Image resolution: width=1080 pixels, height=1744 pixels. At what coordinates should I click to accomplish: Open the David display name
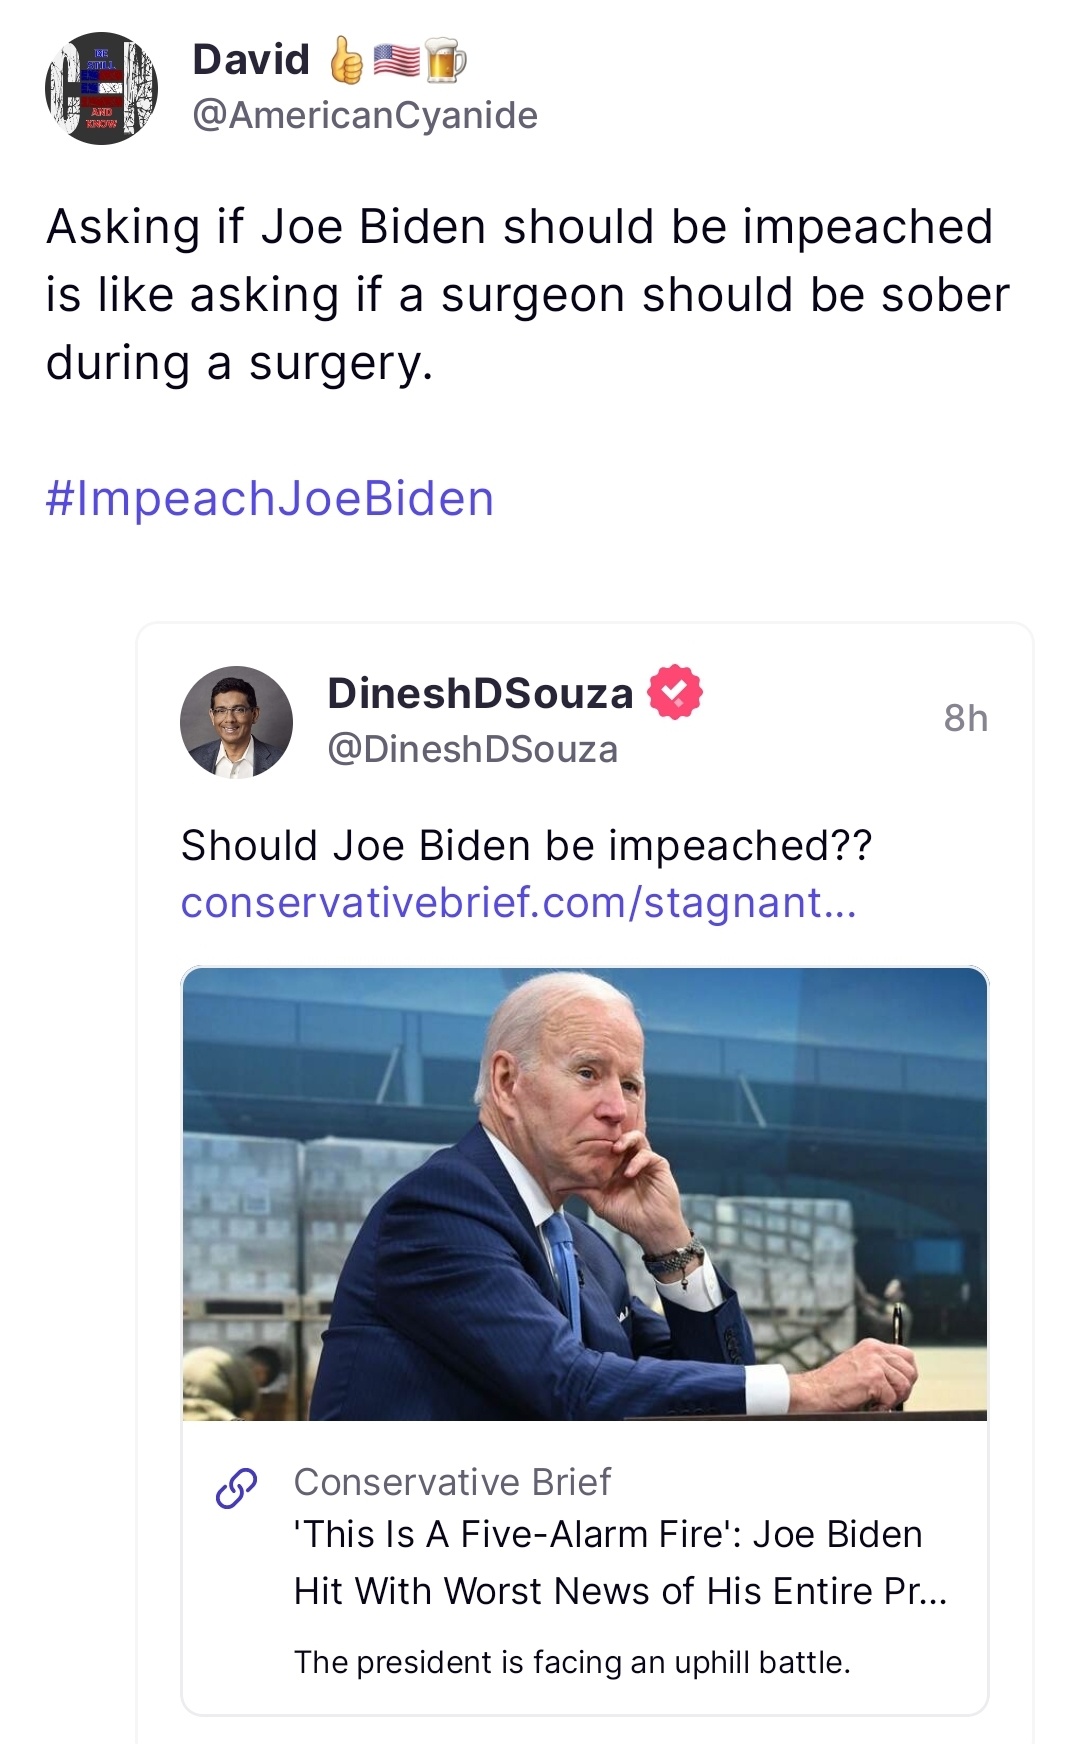point(251,60)
